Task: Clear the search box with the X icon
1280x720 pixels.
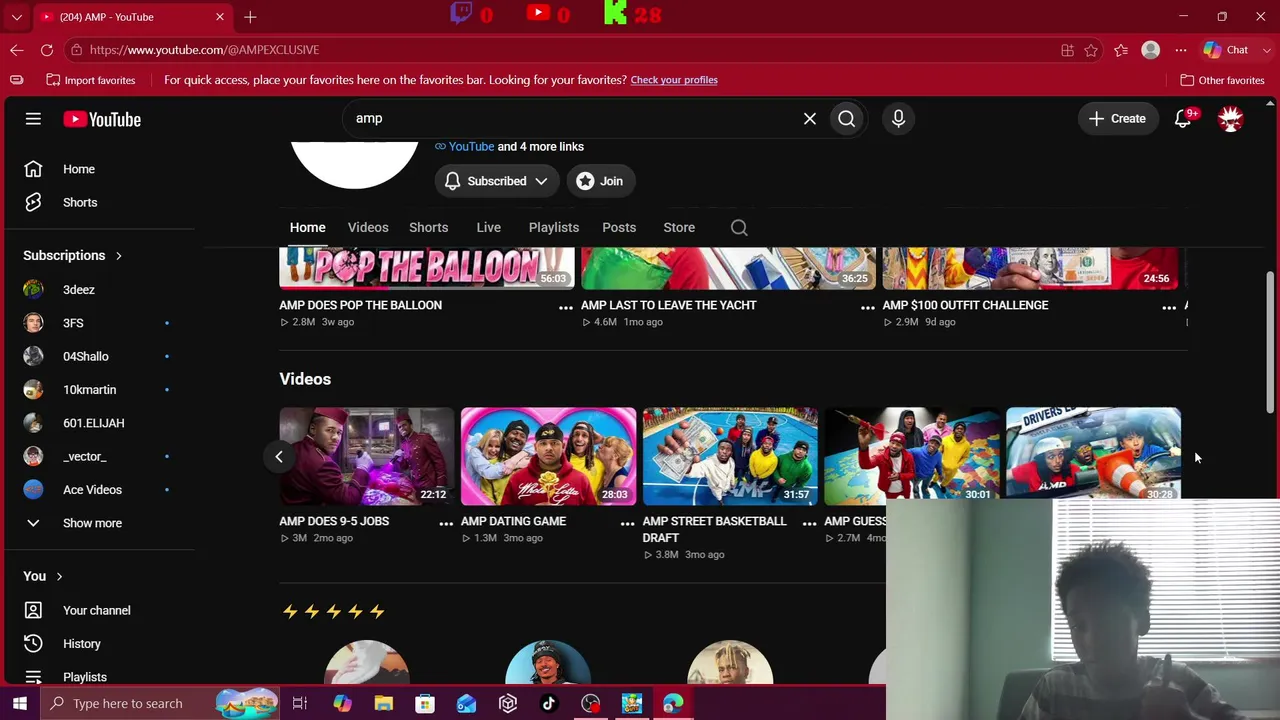Action: pos(810,119)
